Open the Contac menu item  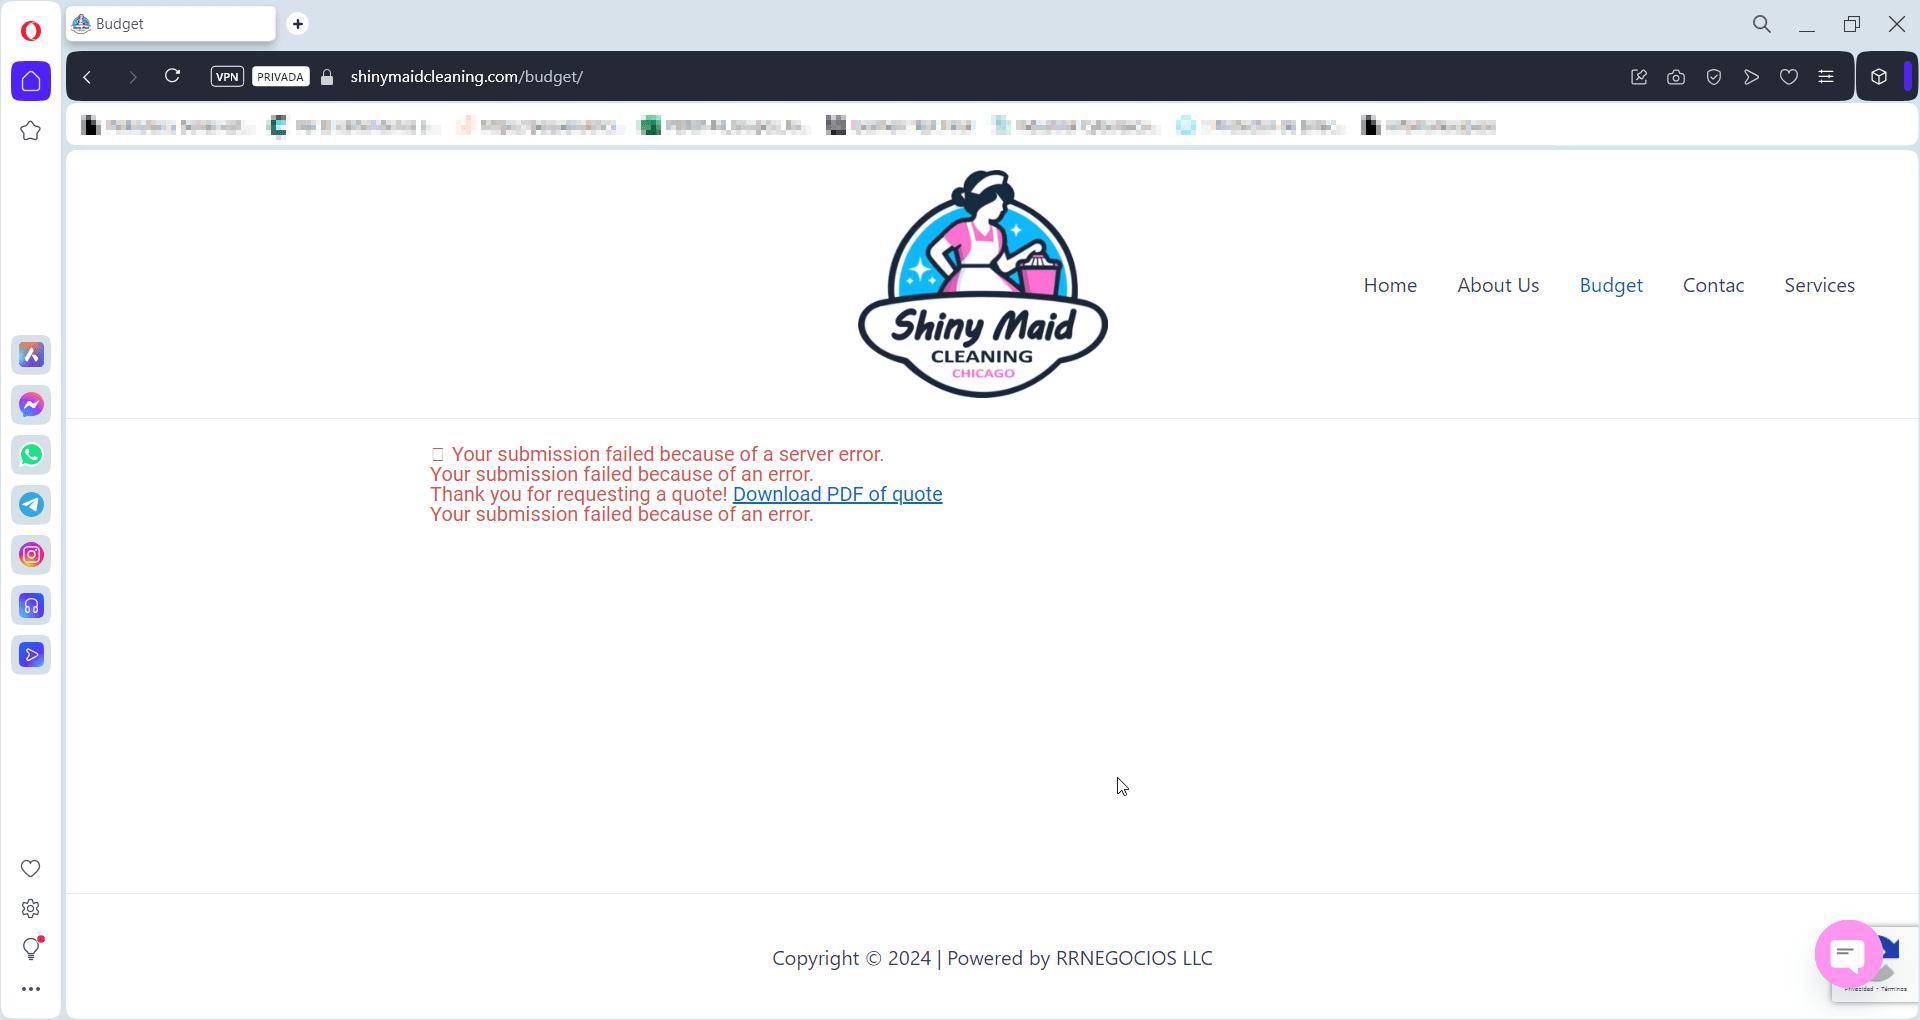tap(1713, 285)
